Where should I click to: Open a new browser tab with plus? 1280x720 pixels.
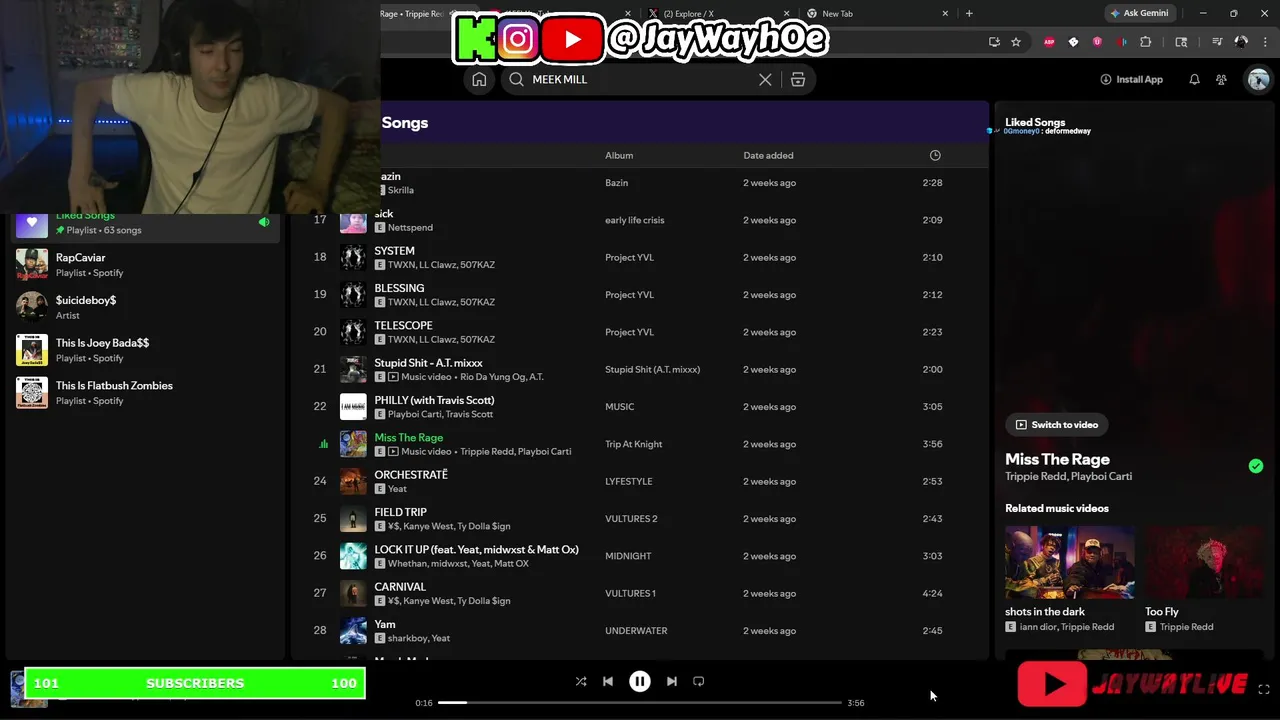969,13
